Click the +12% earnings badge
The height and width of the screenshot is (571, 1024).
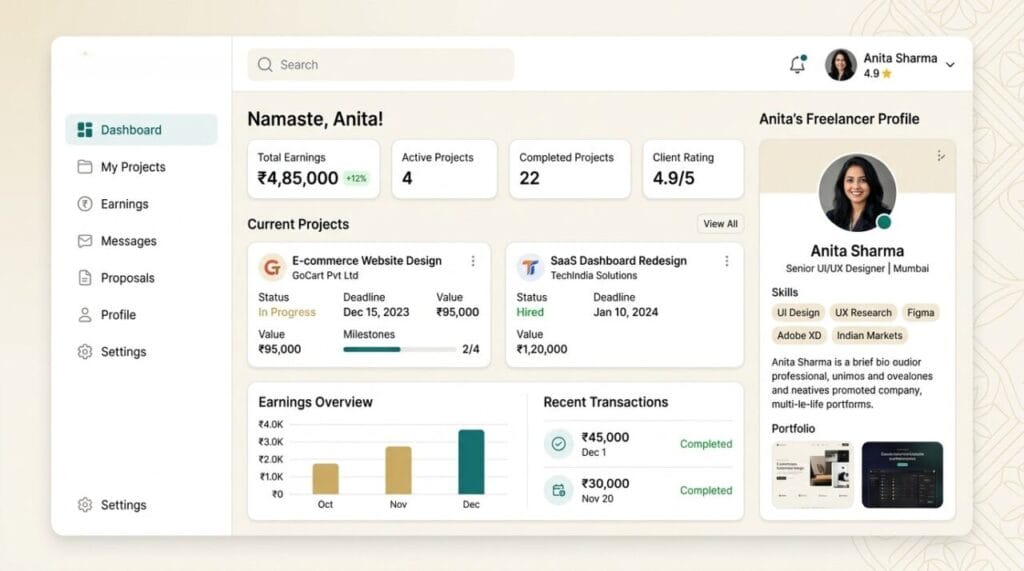point(356,178)
